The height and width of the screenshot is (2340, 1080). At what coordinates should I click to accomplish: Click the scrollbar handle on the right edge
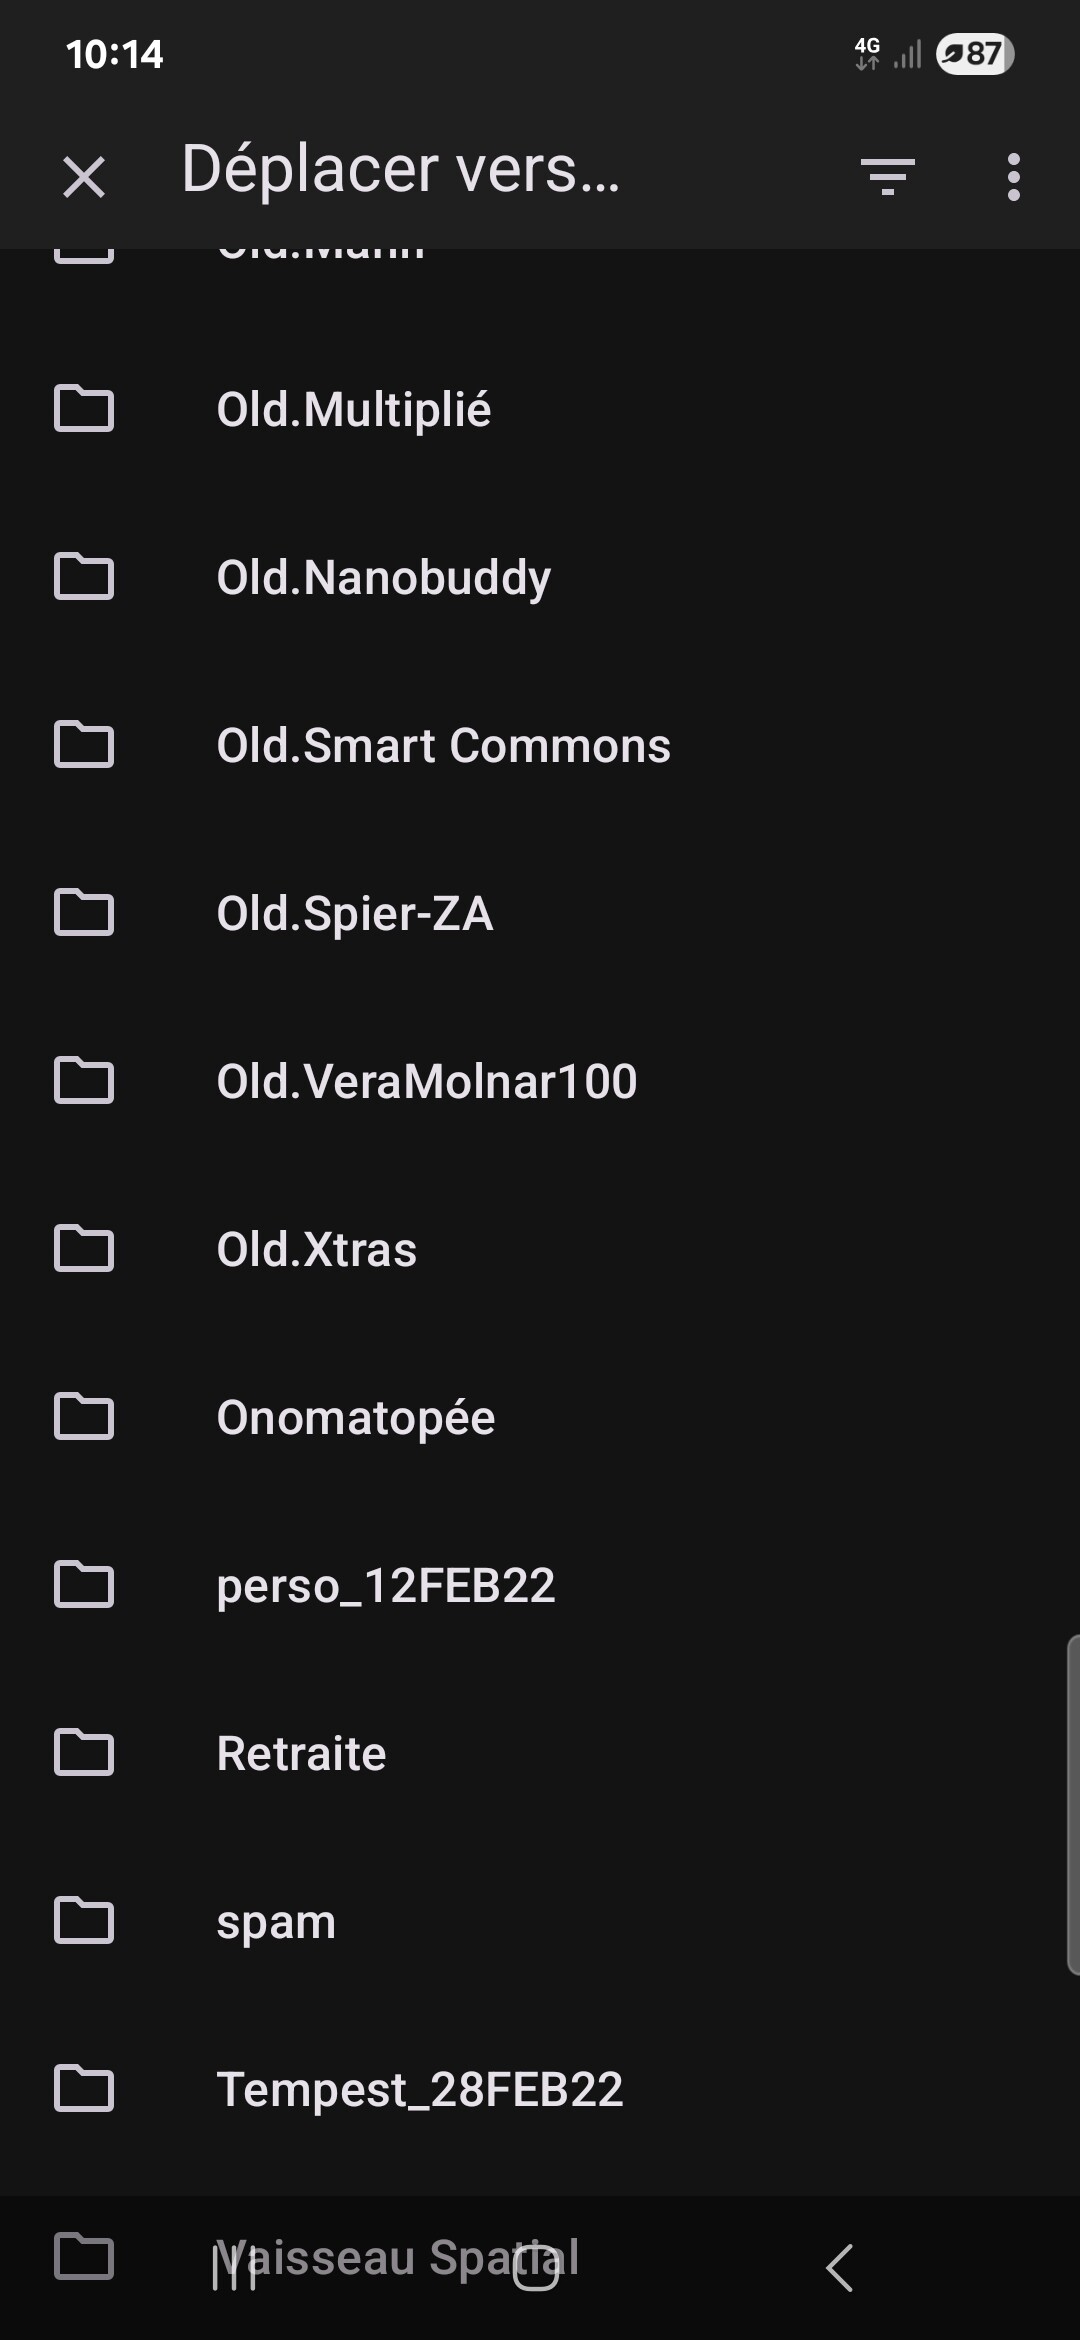pos(1073,1805)
